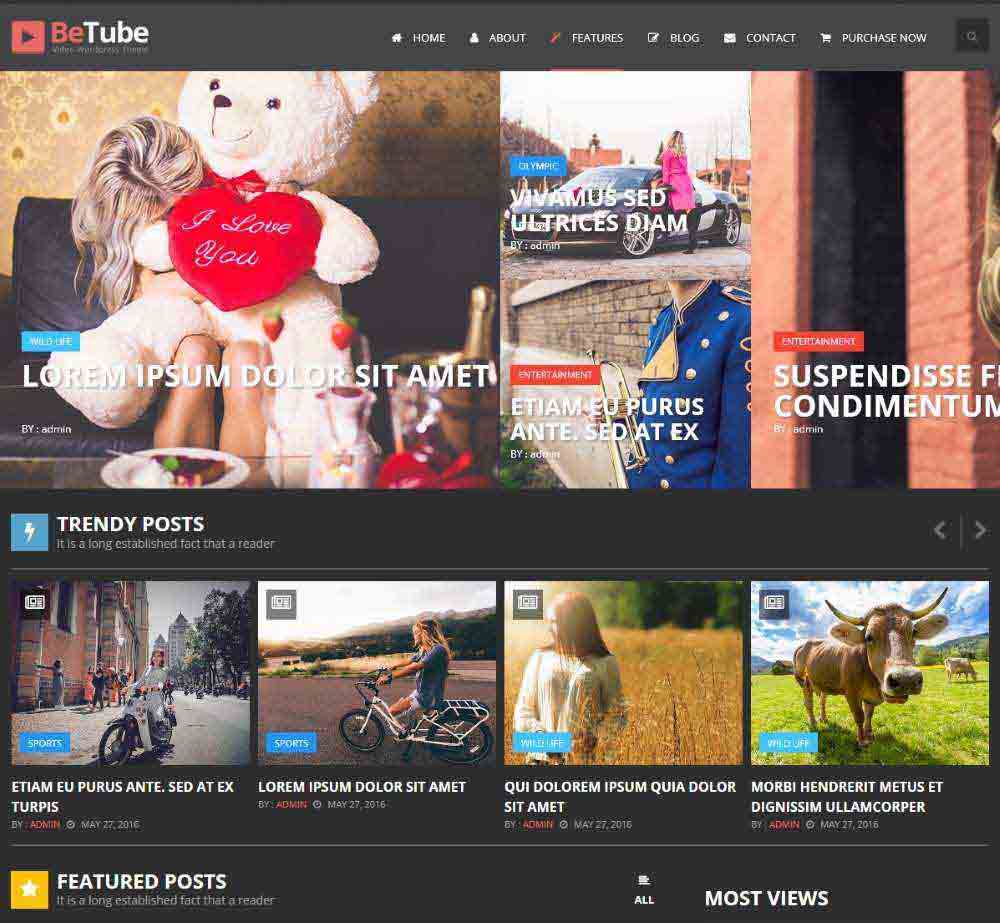Click Sports tag on bicycle post
The width and height of the screenshot is (1000, 923).
pos(291,743)
